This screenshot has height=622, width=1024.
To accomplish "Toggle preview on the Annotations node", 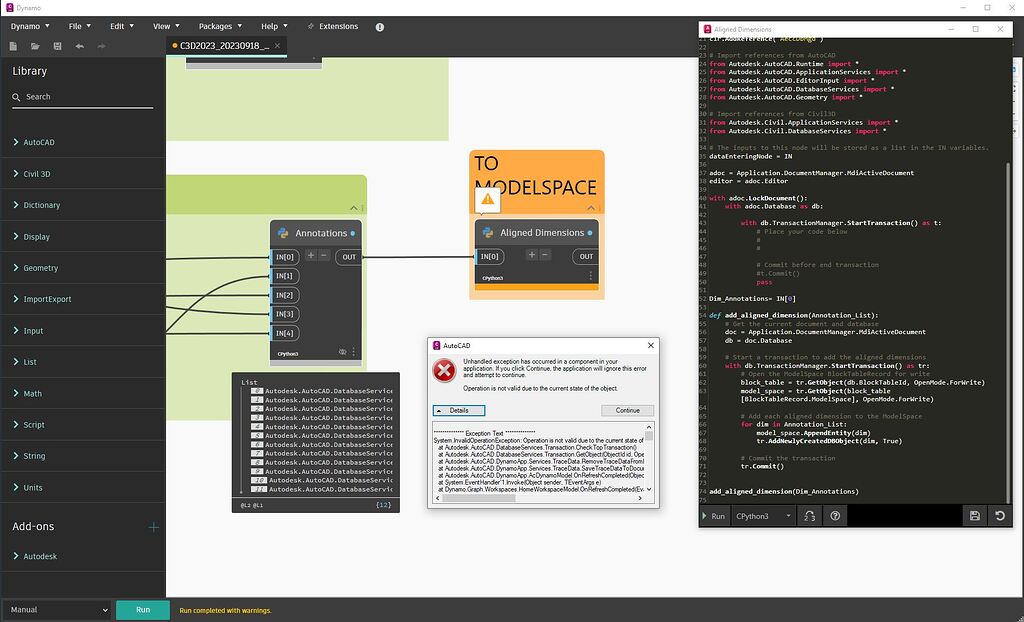I will tap(341, 352).
